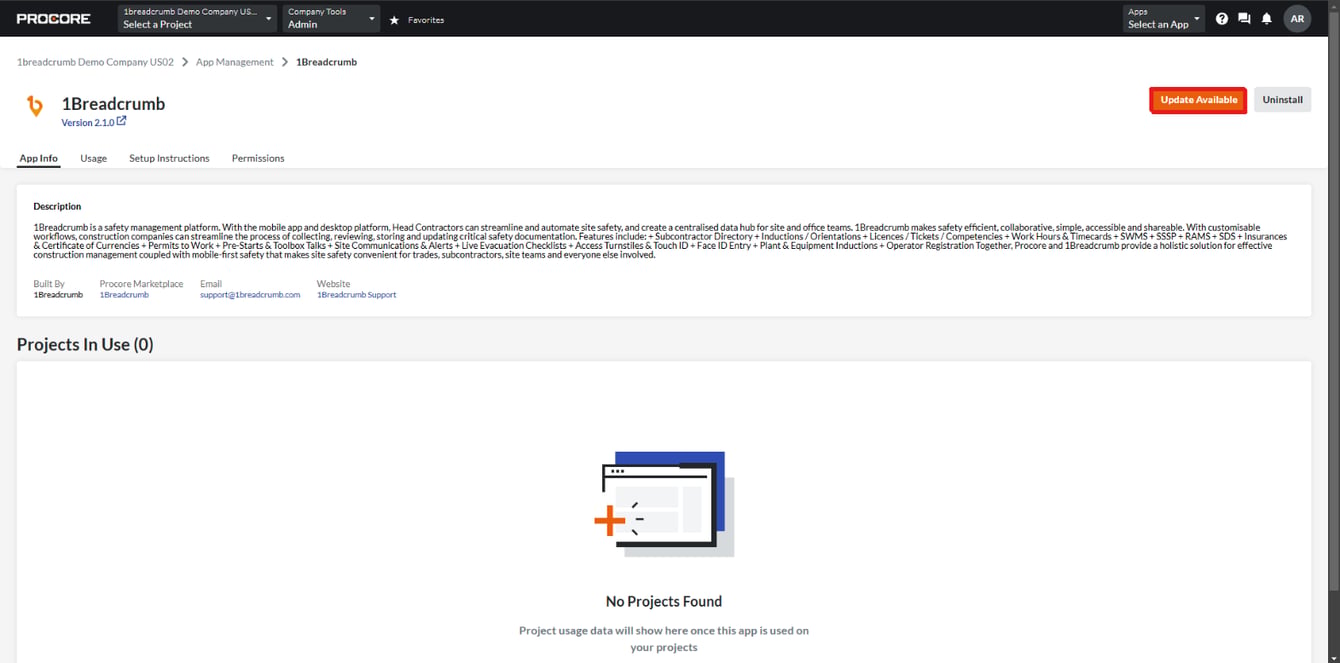Click the Favorites label in the header
The image size is (1340, 663).
click(x=426, y=20)
